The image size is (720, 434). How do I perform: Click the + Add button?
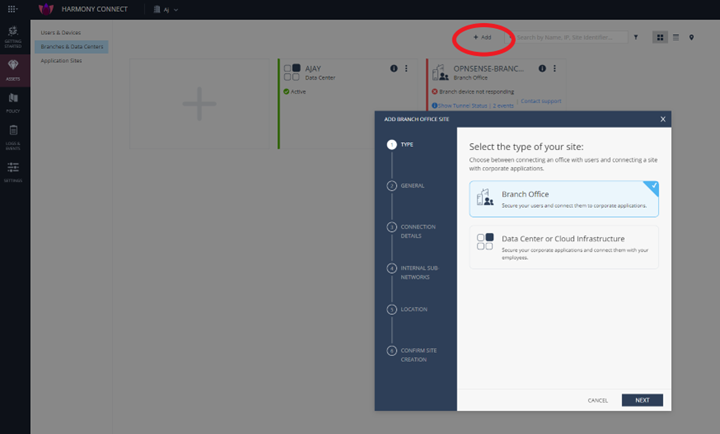coord(483,37)
